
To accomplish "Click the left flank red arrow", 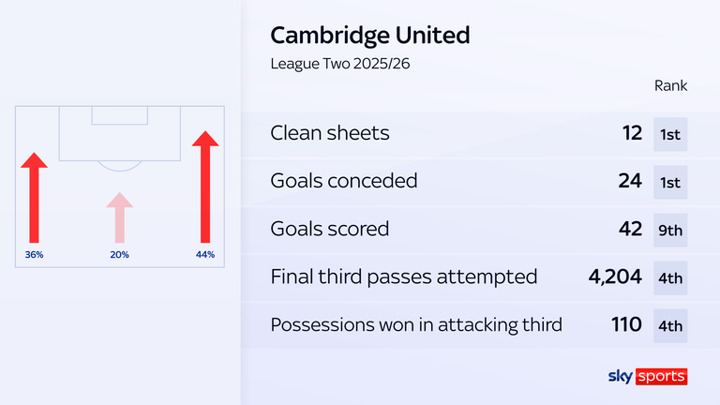I will pos(34,198).
